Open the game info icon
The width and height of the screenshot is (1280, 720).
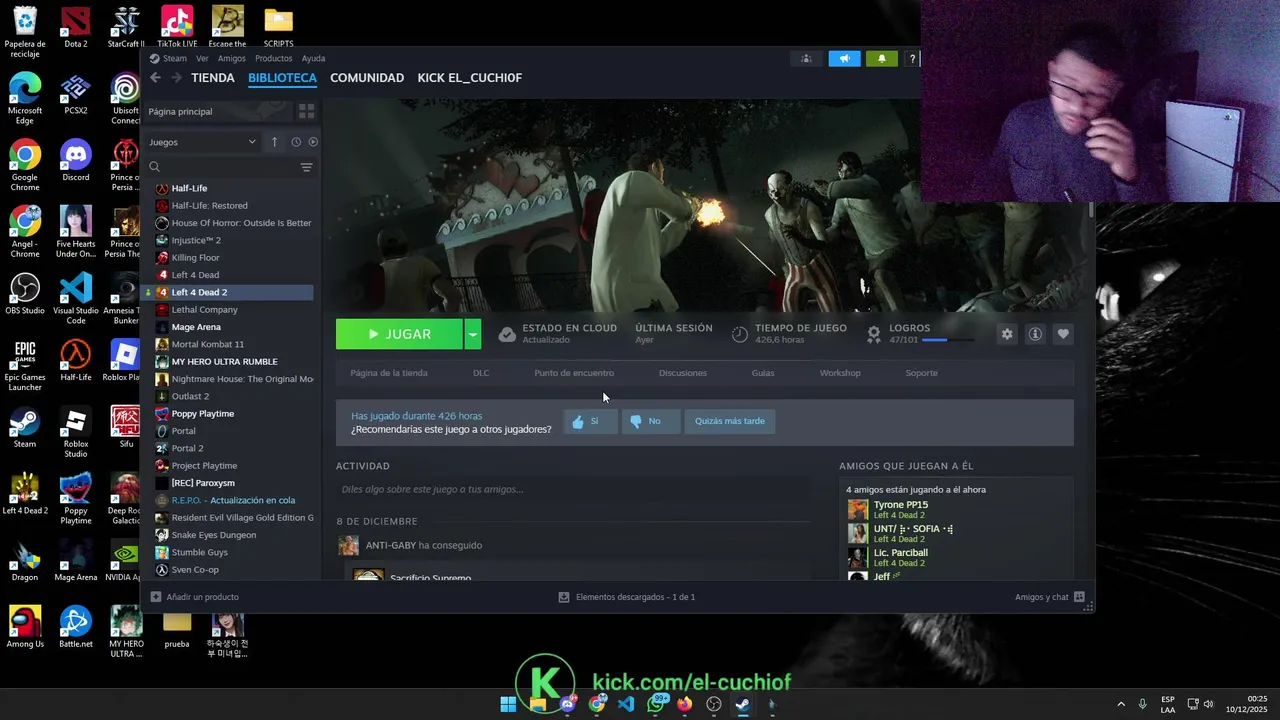[1035, 334]
